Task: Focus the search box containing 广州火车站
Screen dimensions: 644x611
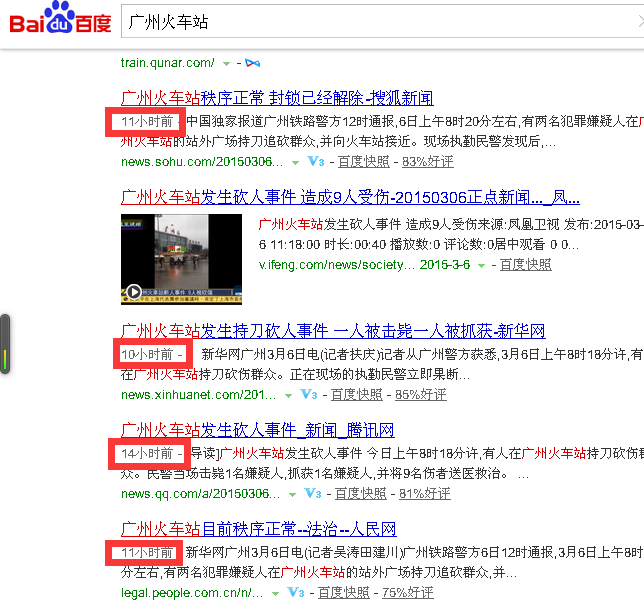Action: [382, 21]
